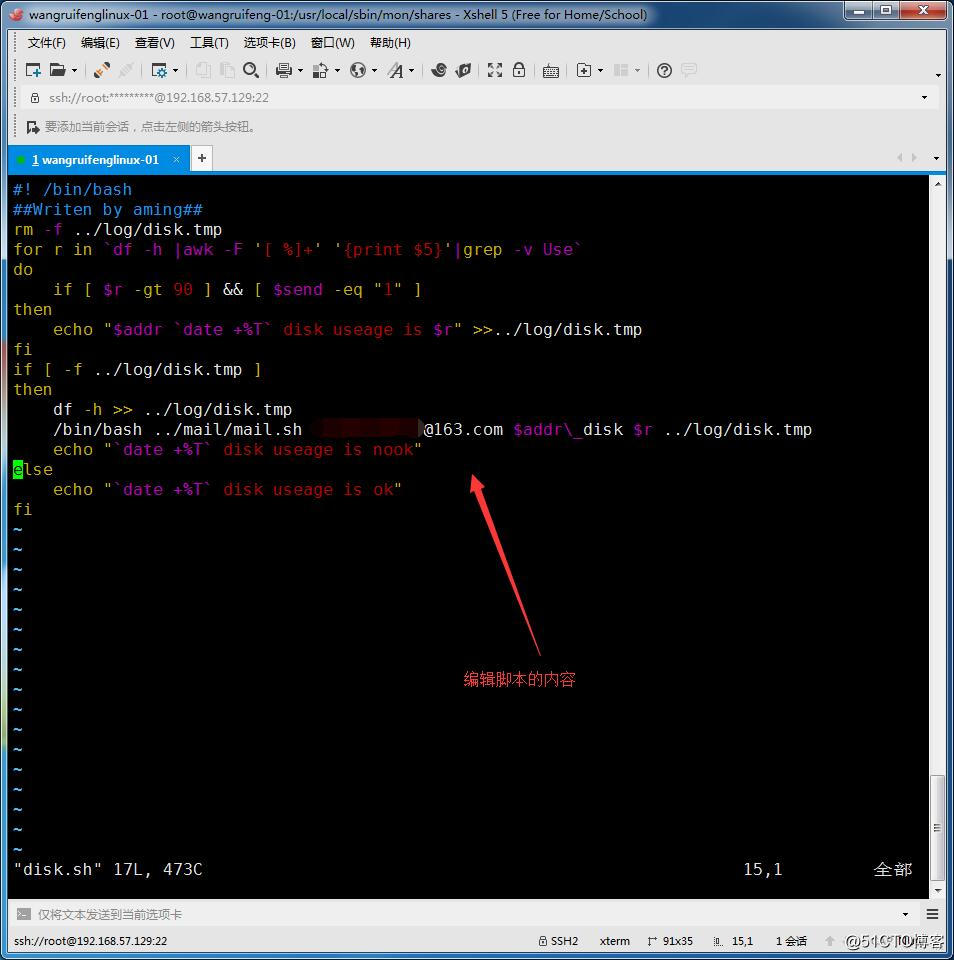Open help with the question mark icon
The image size is (954, 960).
tap(664, 70)
